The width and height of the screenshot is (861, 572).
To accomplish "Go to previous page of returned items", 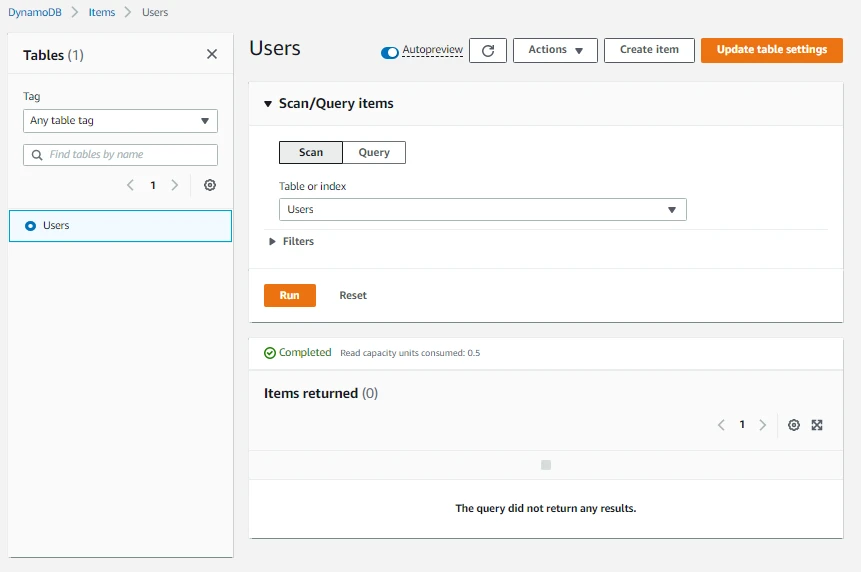I will click(721, 425).
